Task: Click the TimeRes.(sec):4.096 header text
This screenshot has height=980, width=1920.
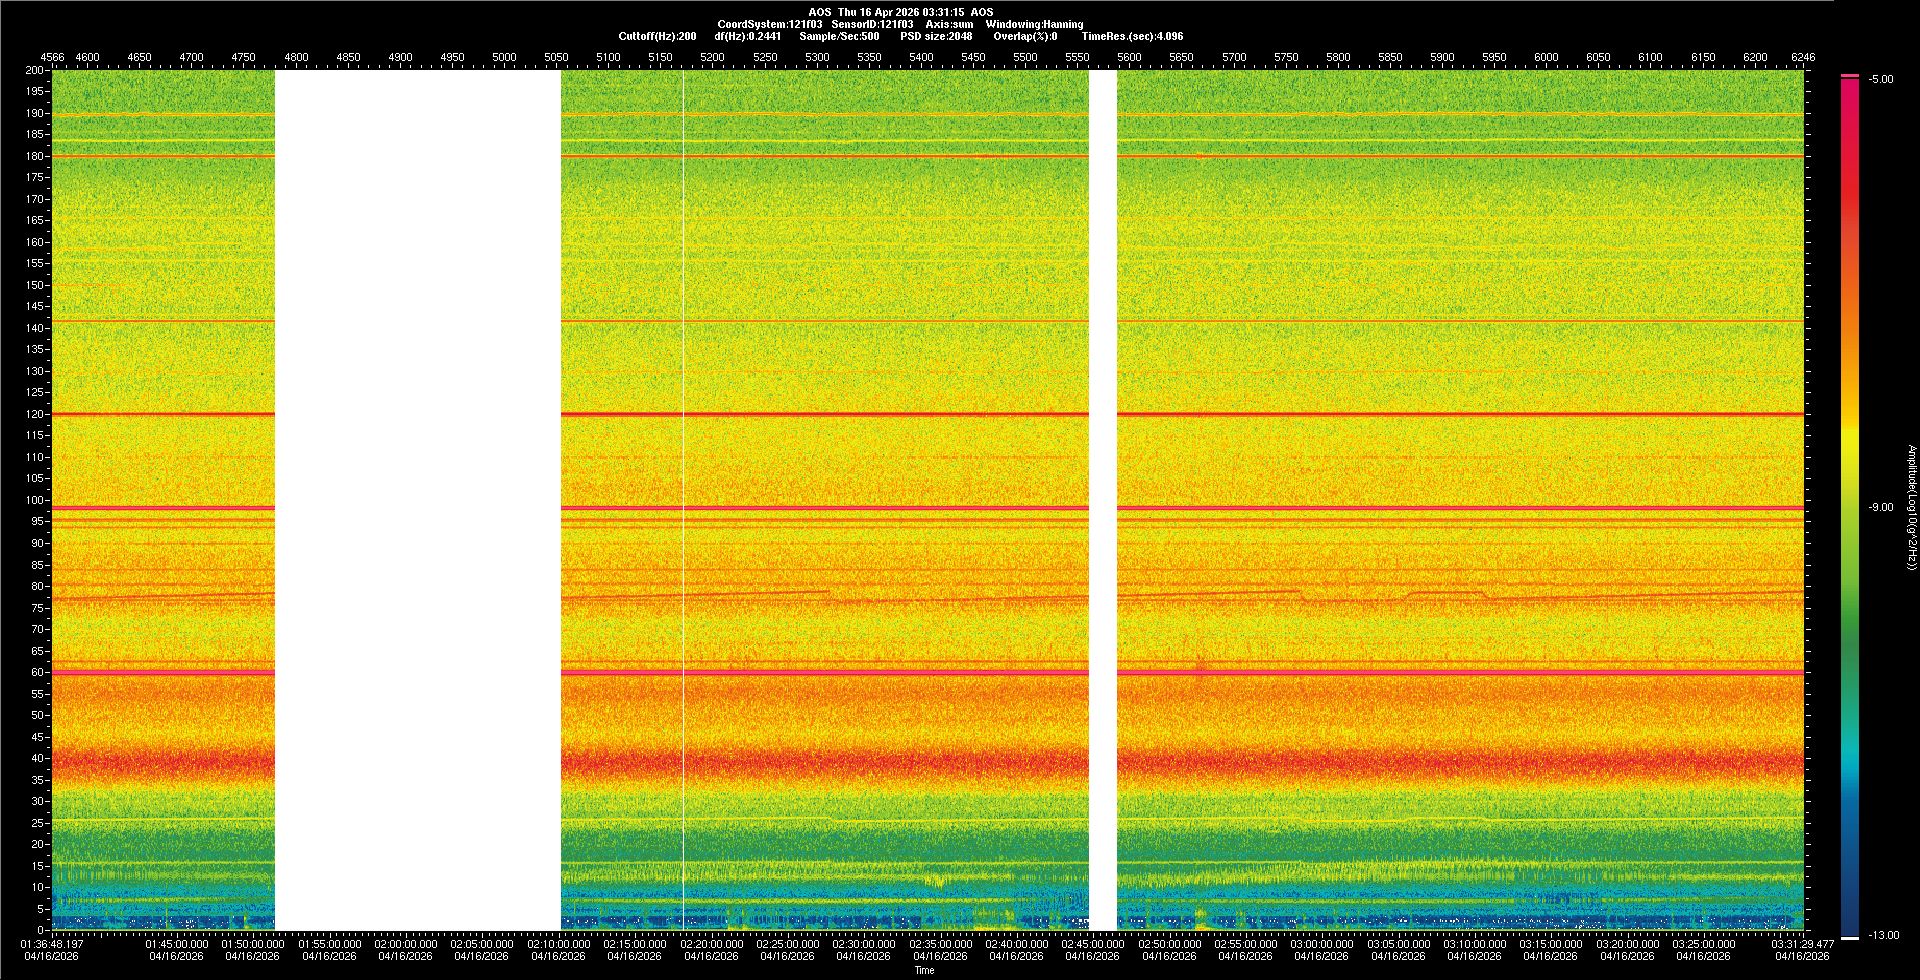Action: (x=1132, y=36)
